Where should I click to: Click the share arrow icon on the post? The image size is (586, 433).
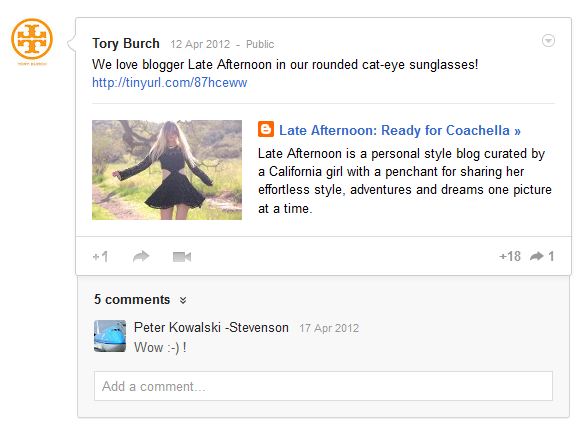pos(141,256)
